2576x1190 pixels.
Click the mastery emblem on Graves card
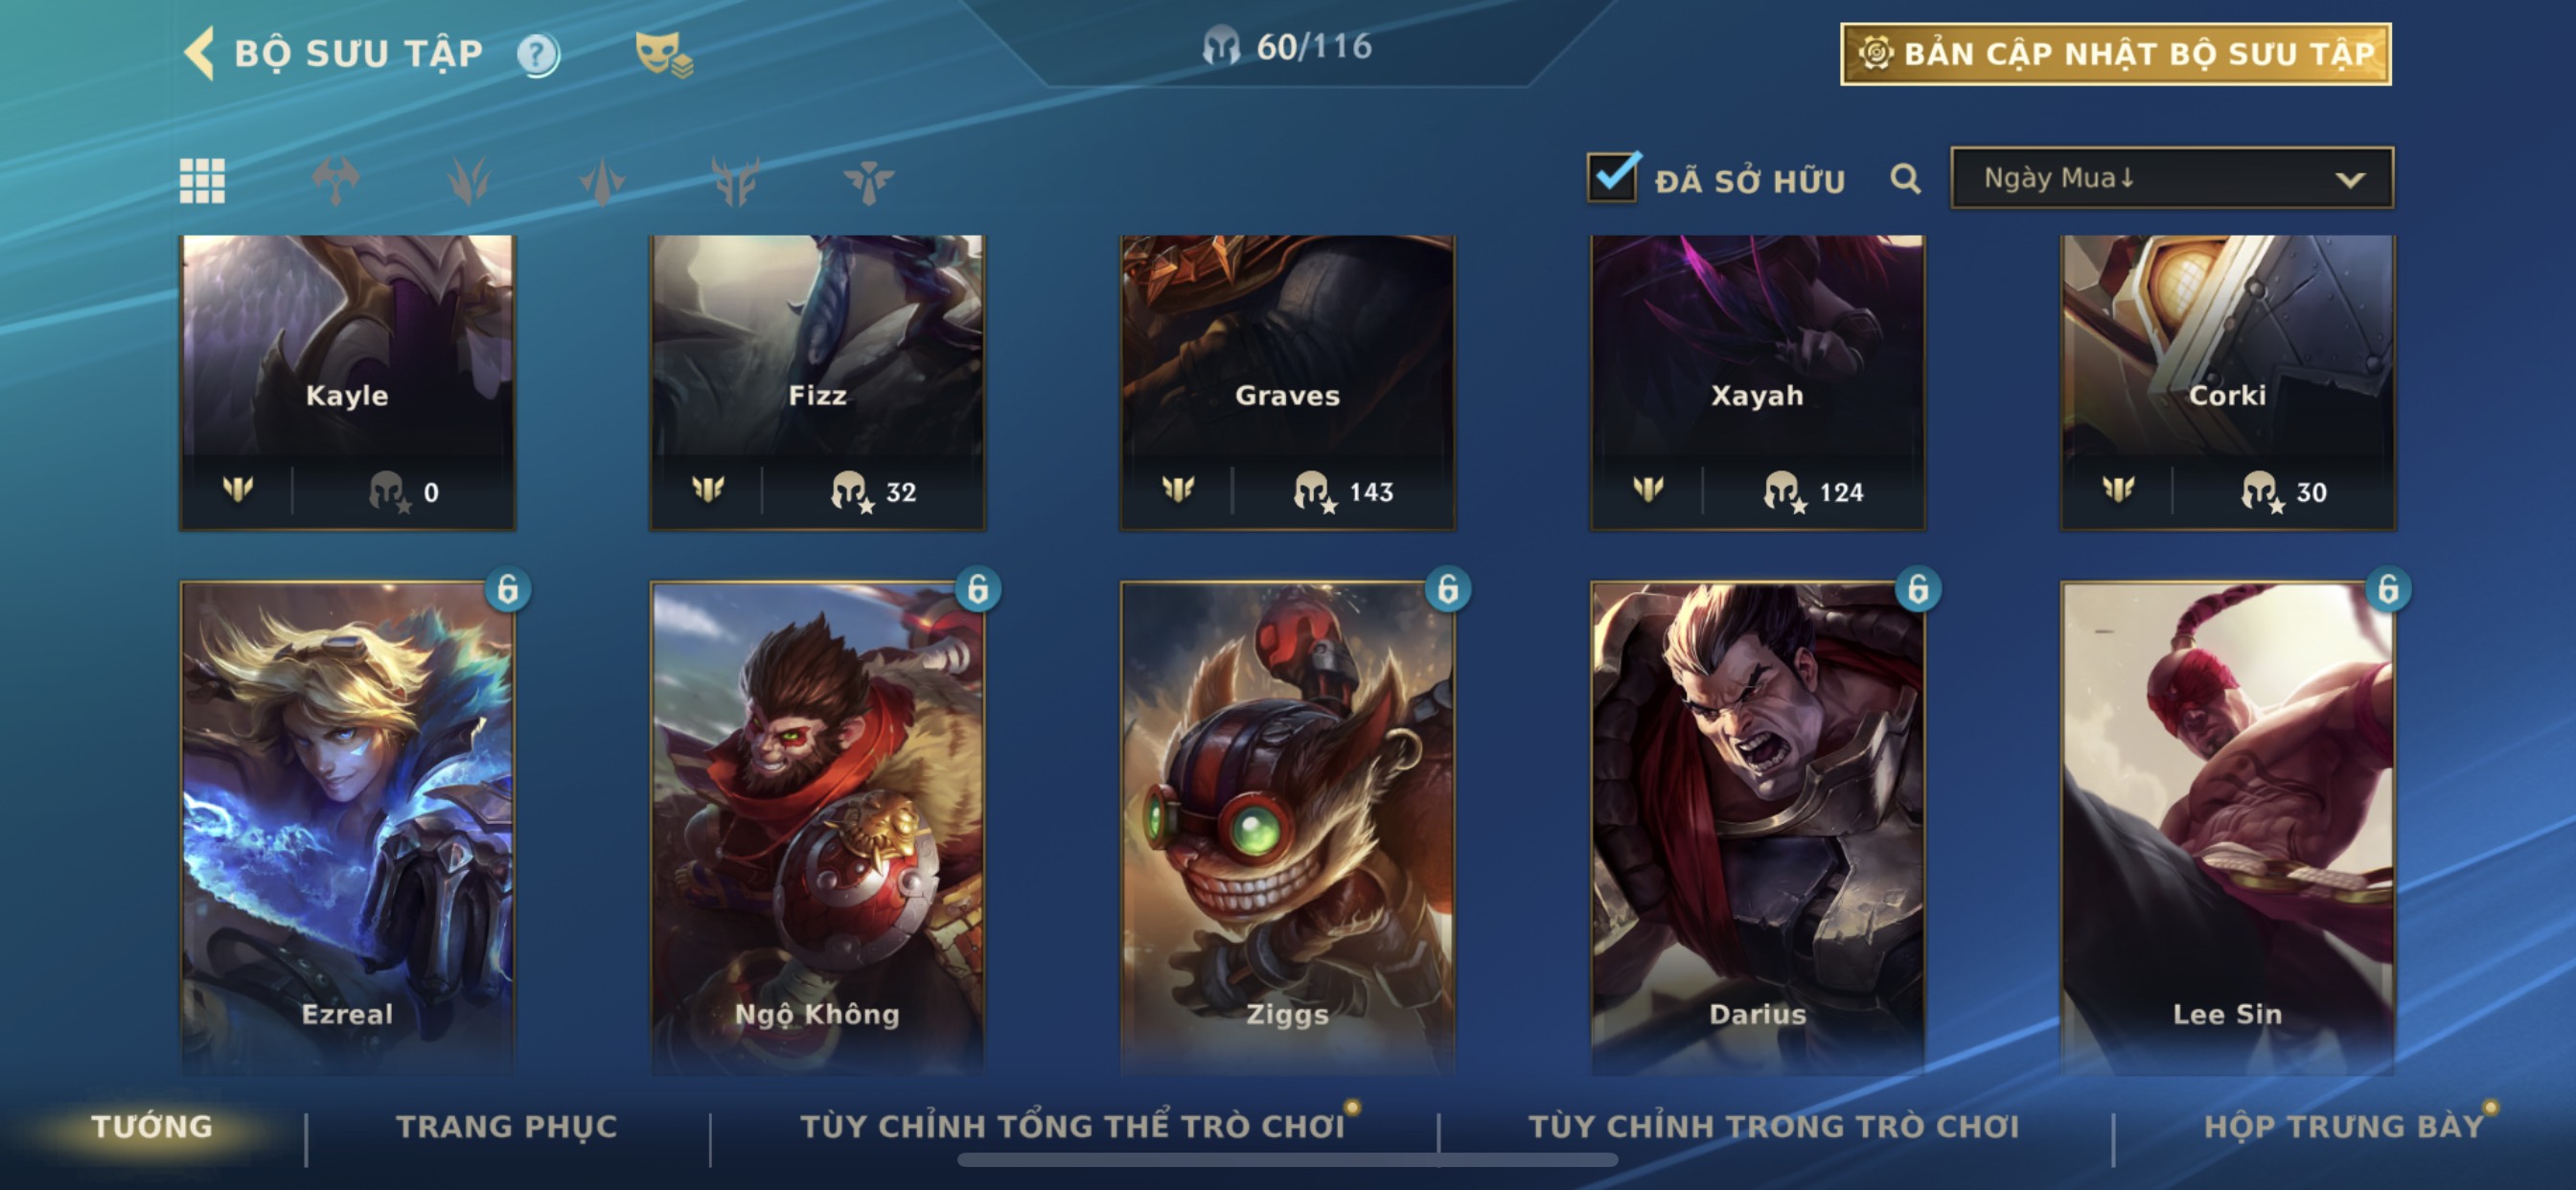coord(1178,489)
